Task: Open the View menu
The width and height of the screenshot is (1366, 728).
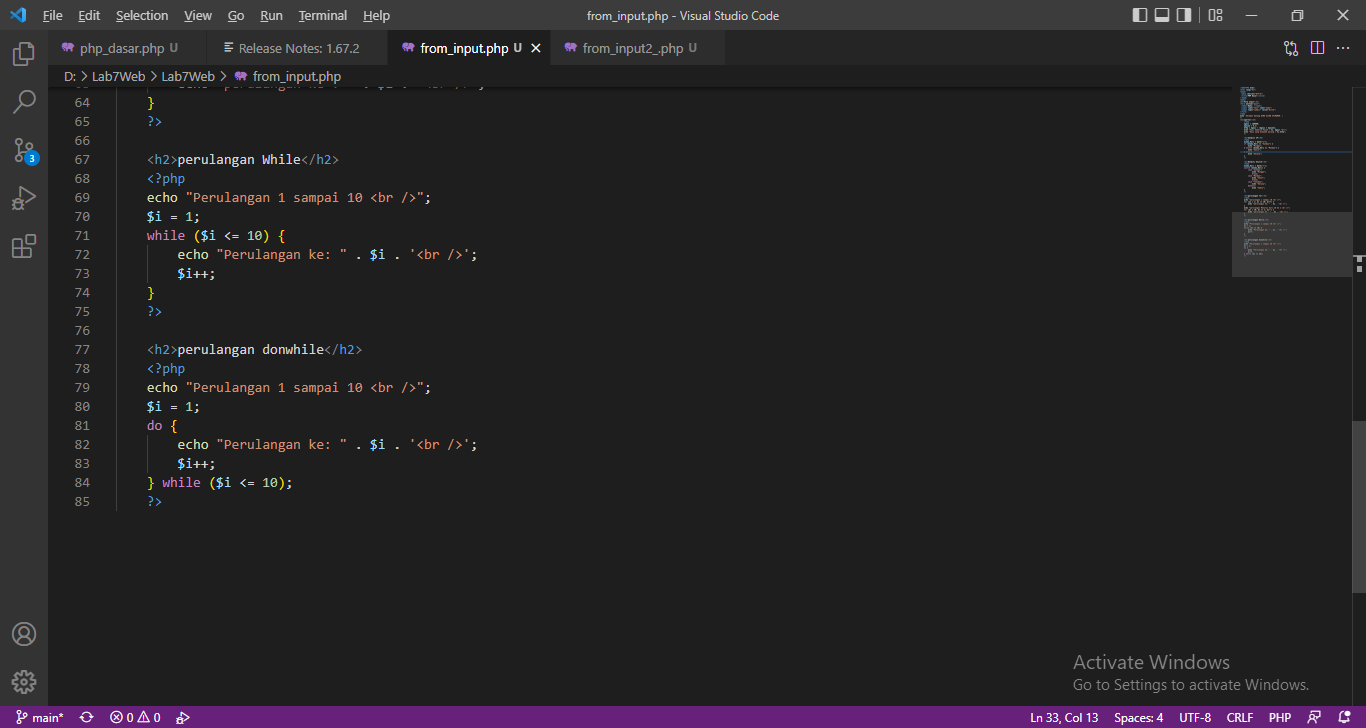Action: [198, 15]
